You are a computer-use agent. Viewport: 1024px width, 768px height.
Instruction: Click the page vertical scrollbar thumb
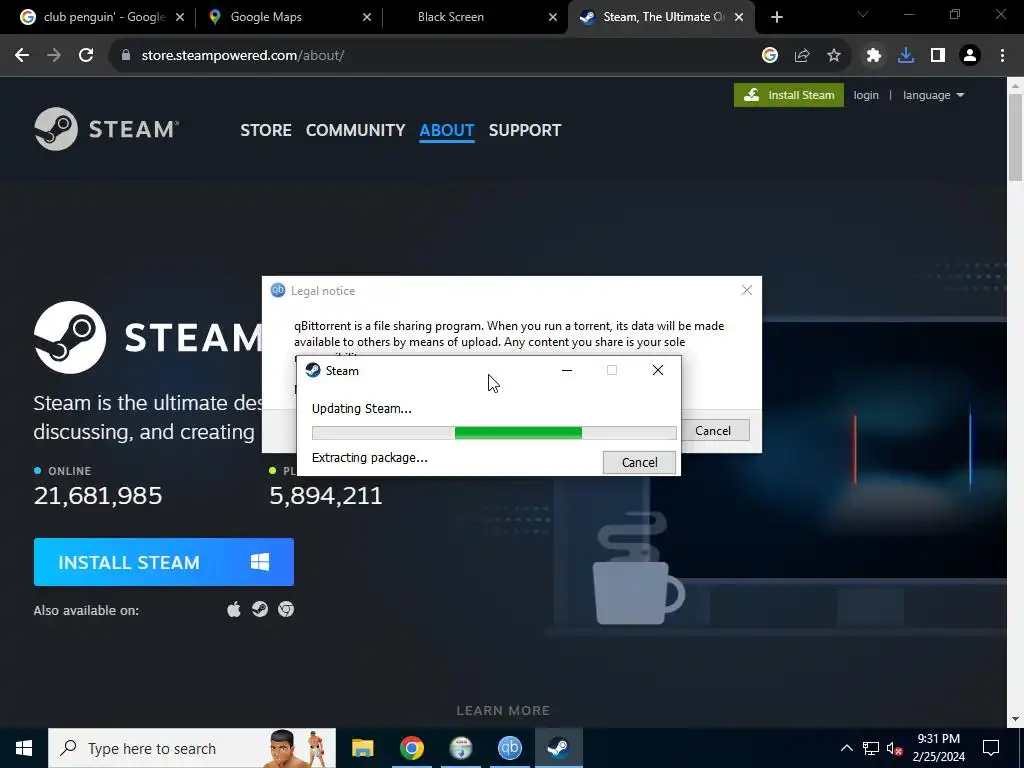tap(1016, 136)
